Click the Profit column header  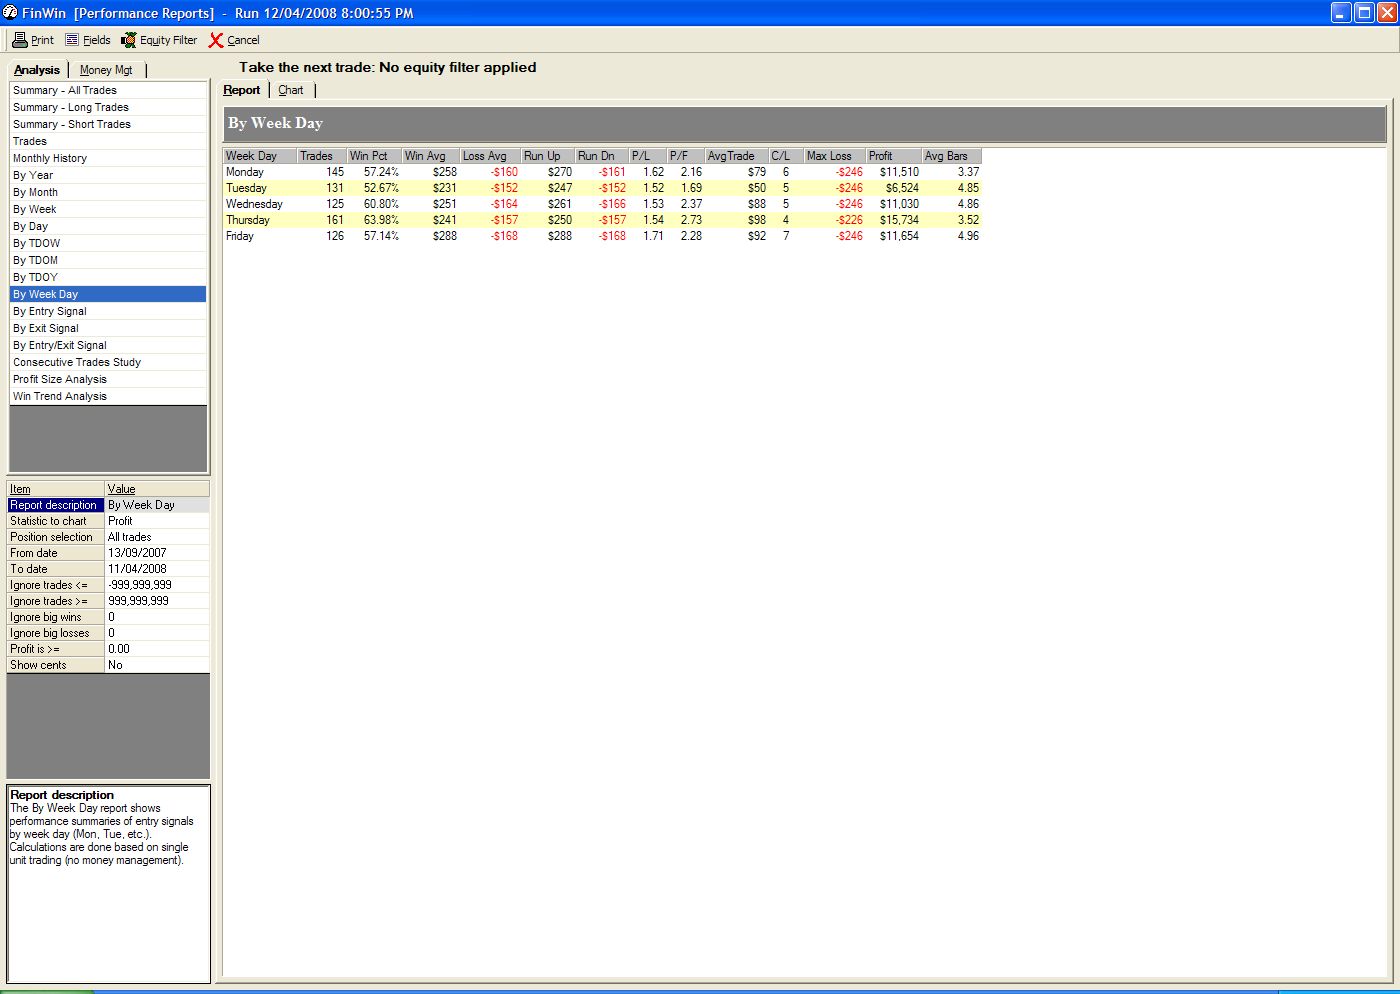pyautogui.click(x=894, y=156)
